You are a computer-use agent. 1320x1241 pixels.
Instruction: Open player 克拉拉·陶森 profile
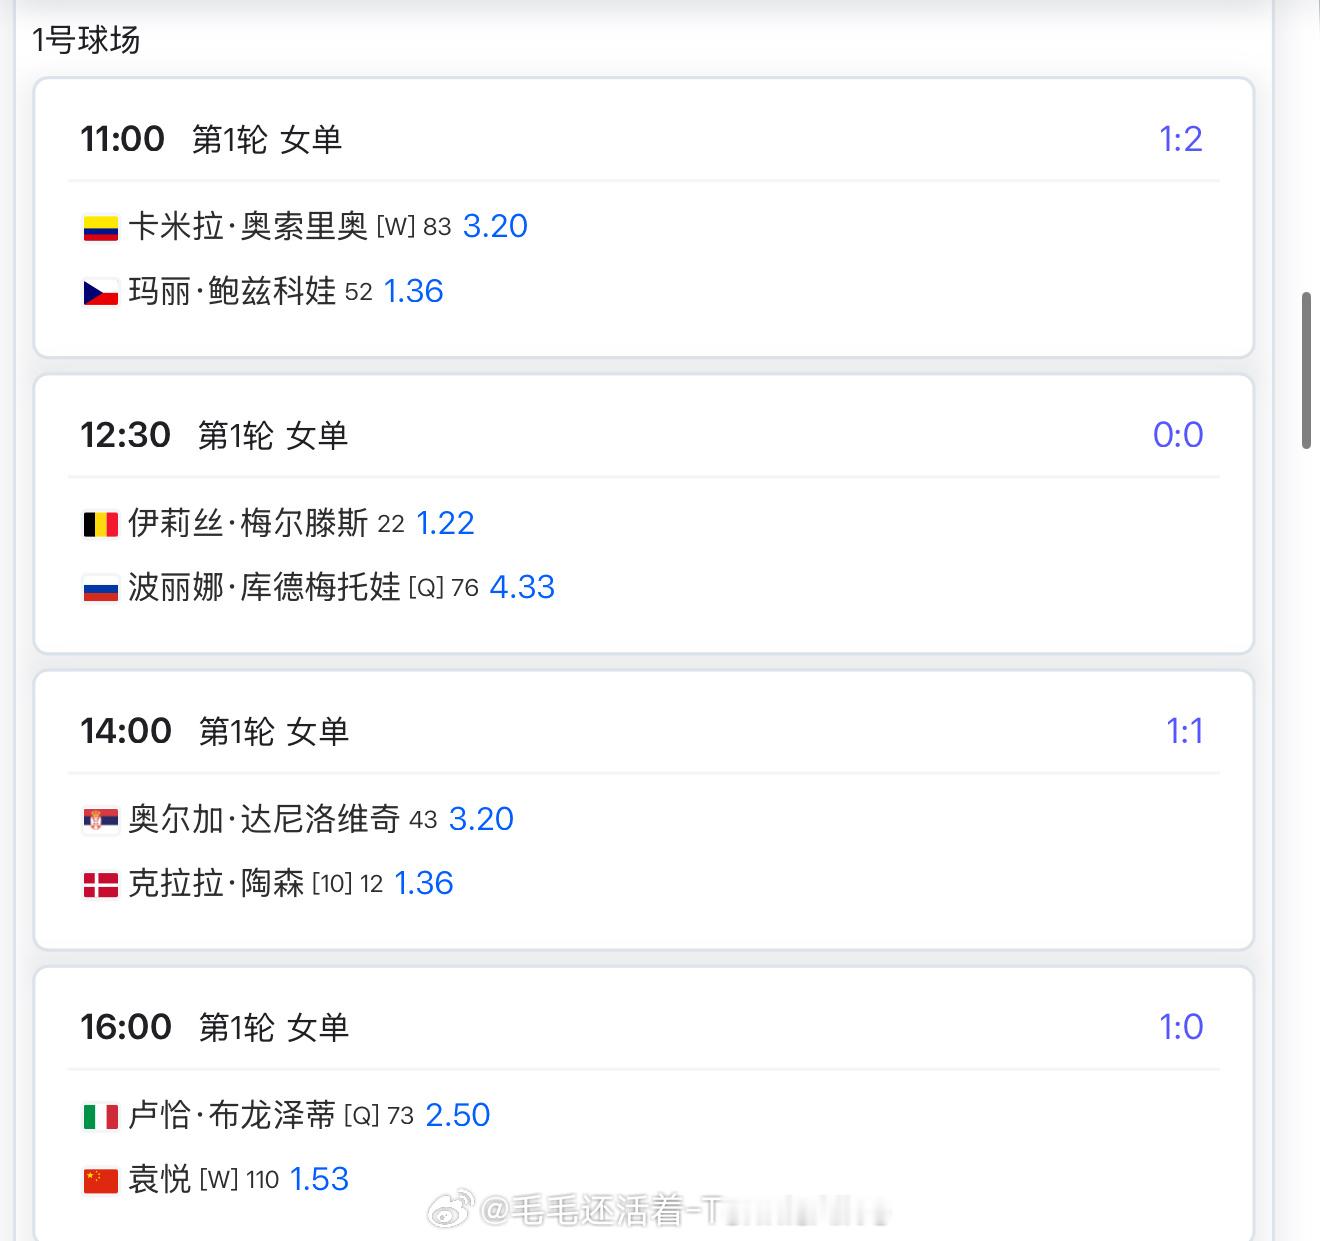[x=216, y=884]
